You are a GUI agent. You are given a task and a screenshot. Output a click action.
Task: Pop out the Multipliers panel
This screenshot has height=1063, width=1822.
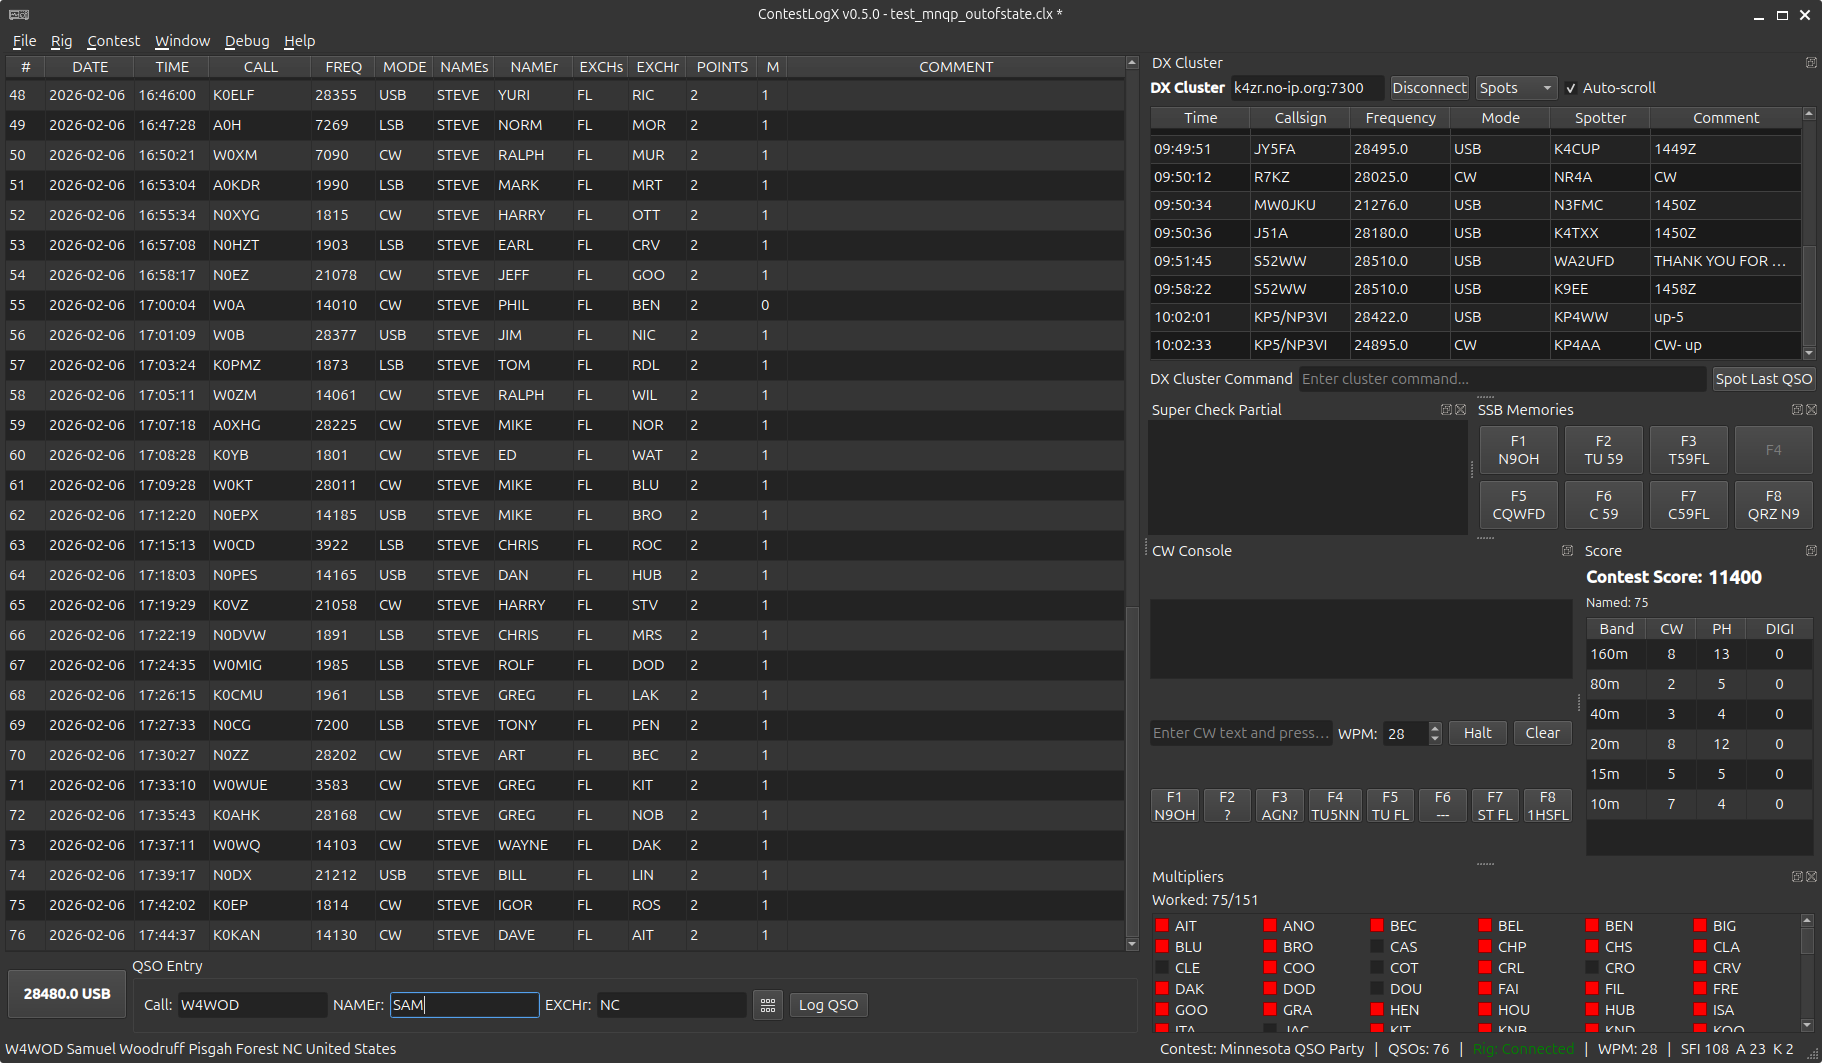[x=1797, y=876]
